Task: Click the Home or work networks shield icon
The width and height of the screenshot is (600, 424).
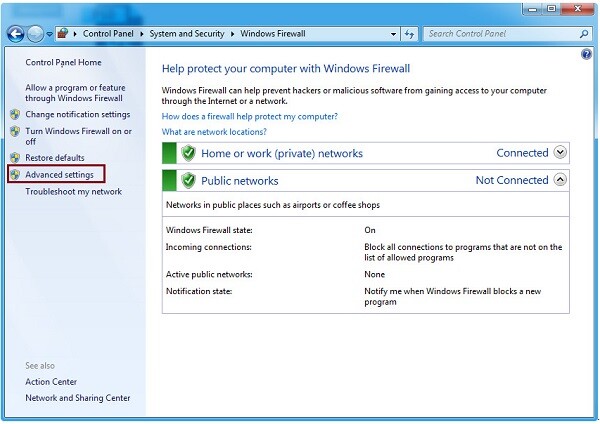Action: click(188, 153)
